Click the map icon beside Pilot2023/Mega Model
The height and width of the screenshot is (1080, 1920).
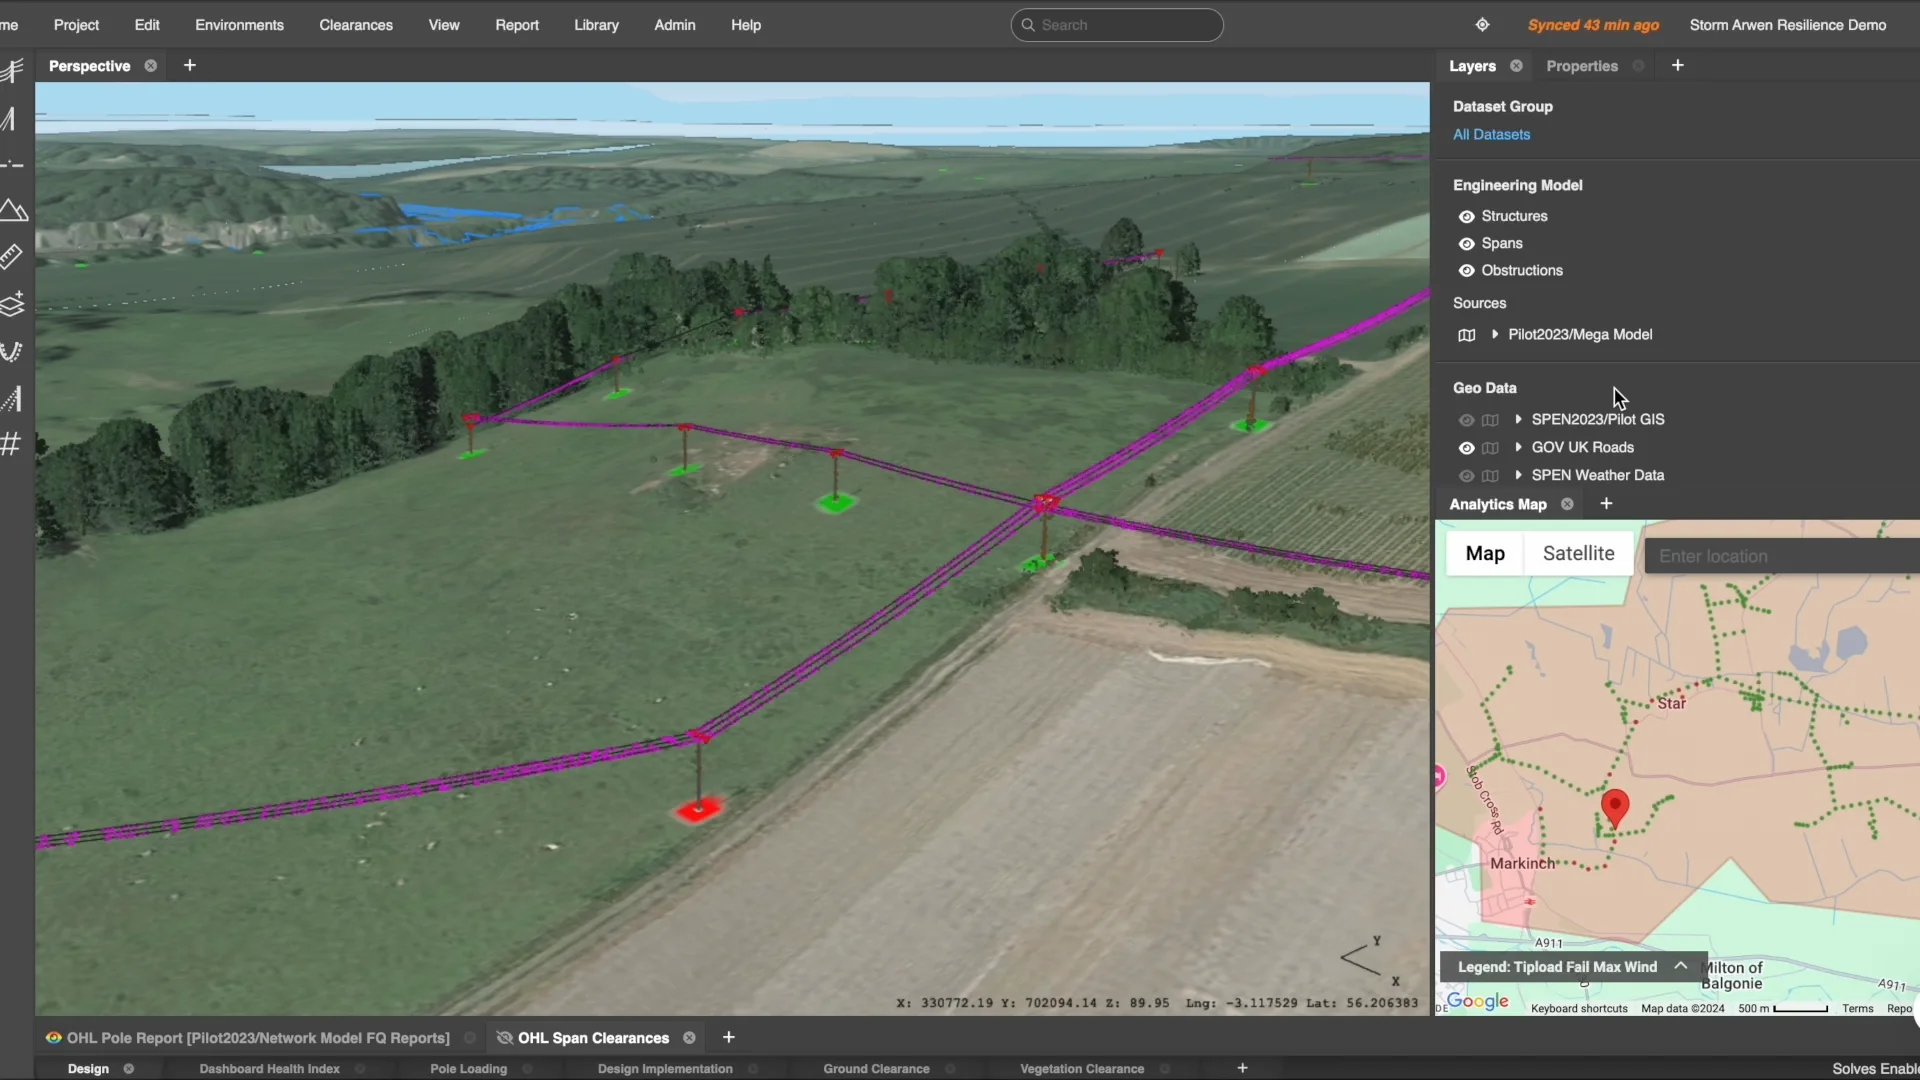pos(1466,335)
